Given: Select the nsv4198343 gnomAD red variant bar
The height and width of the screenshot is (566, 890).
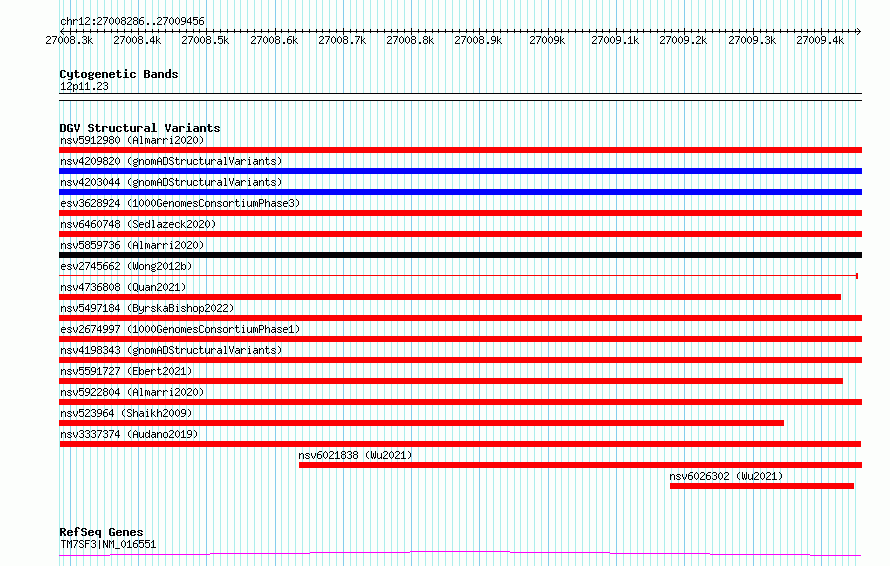Looking at the screenshot, I should point(460,360).
